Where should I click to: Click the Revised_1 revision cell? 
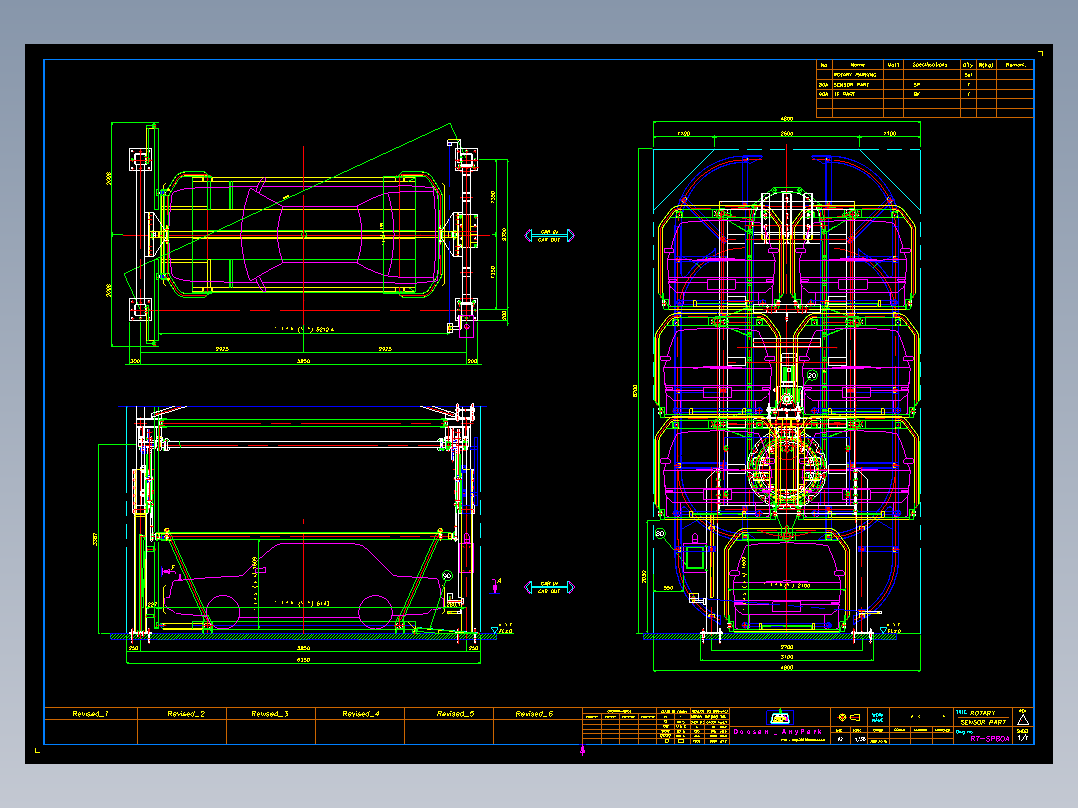[x=91, y=714]
